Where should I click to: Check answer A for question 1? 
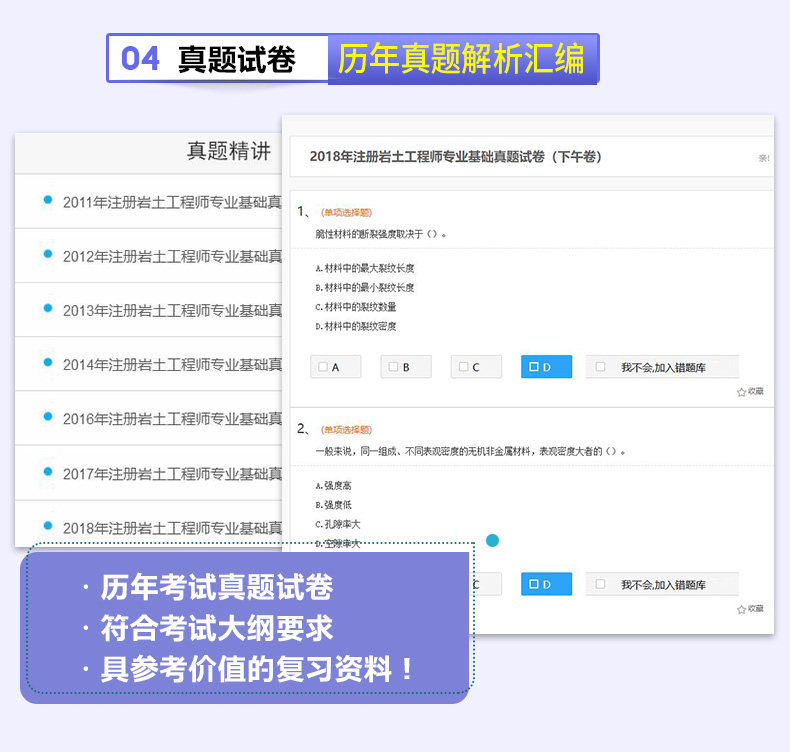[336, 367]
